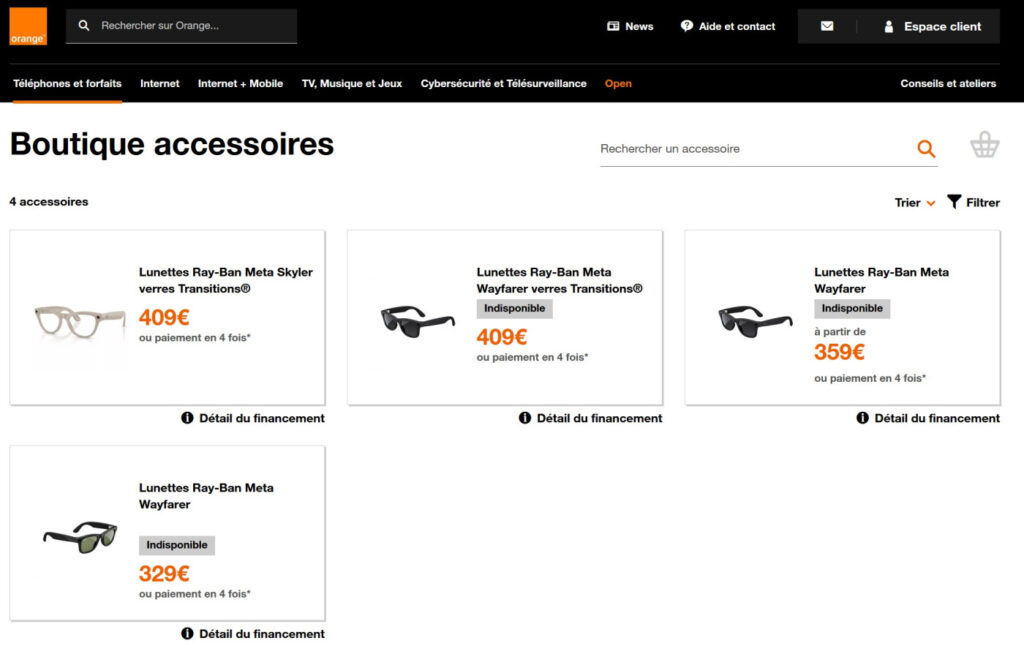Open Conseils et ateliers menu
1024x654 pixels.
click(948, 84)
